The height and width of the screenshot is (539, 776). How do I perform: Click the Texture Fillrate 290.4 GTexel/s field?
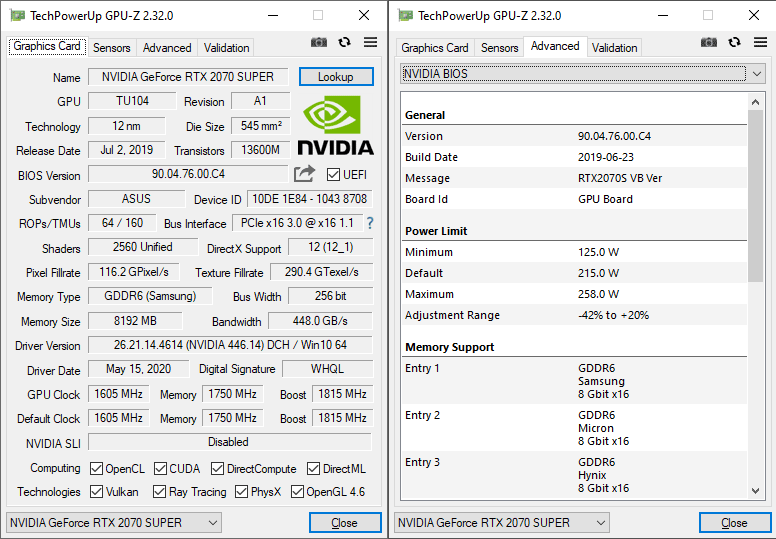point(322,272)
